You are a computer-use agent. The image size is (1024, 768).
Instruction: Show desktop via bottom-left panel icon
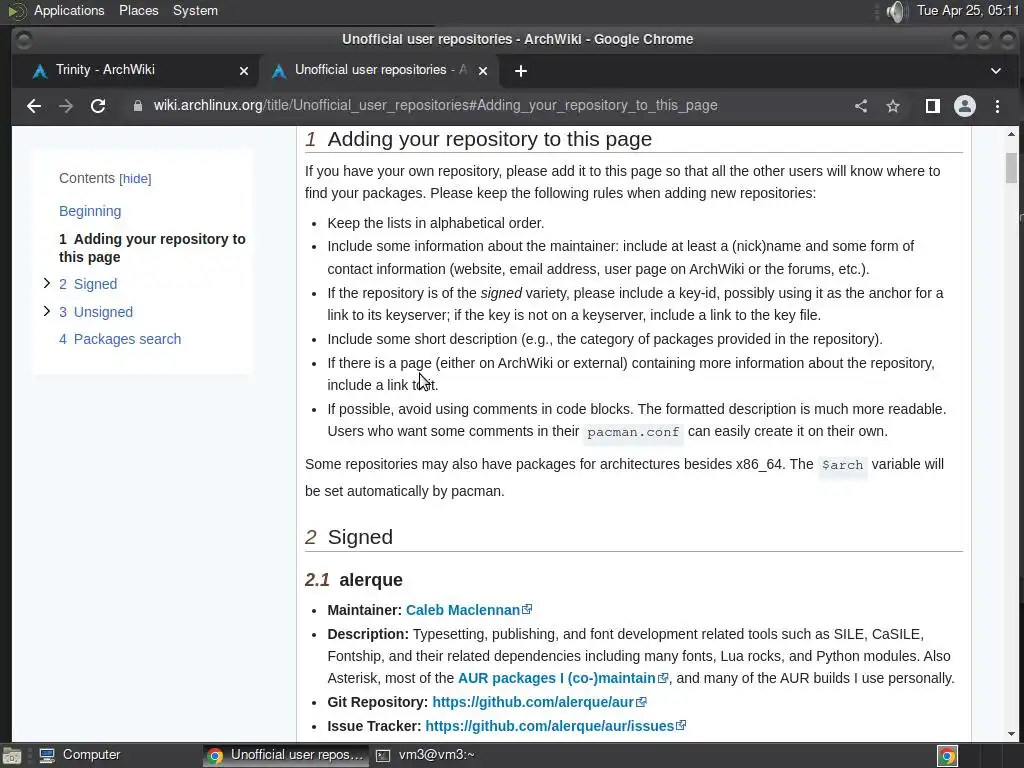(x=11, y=756)
